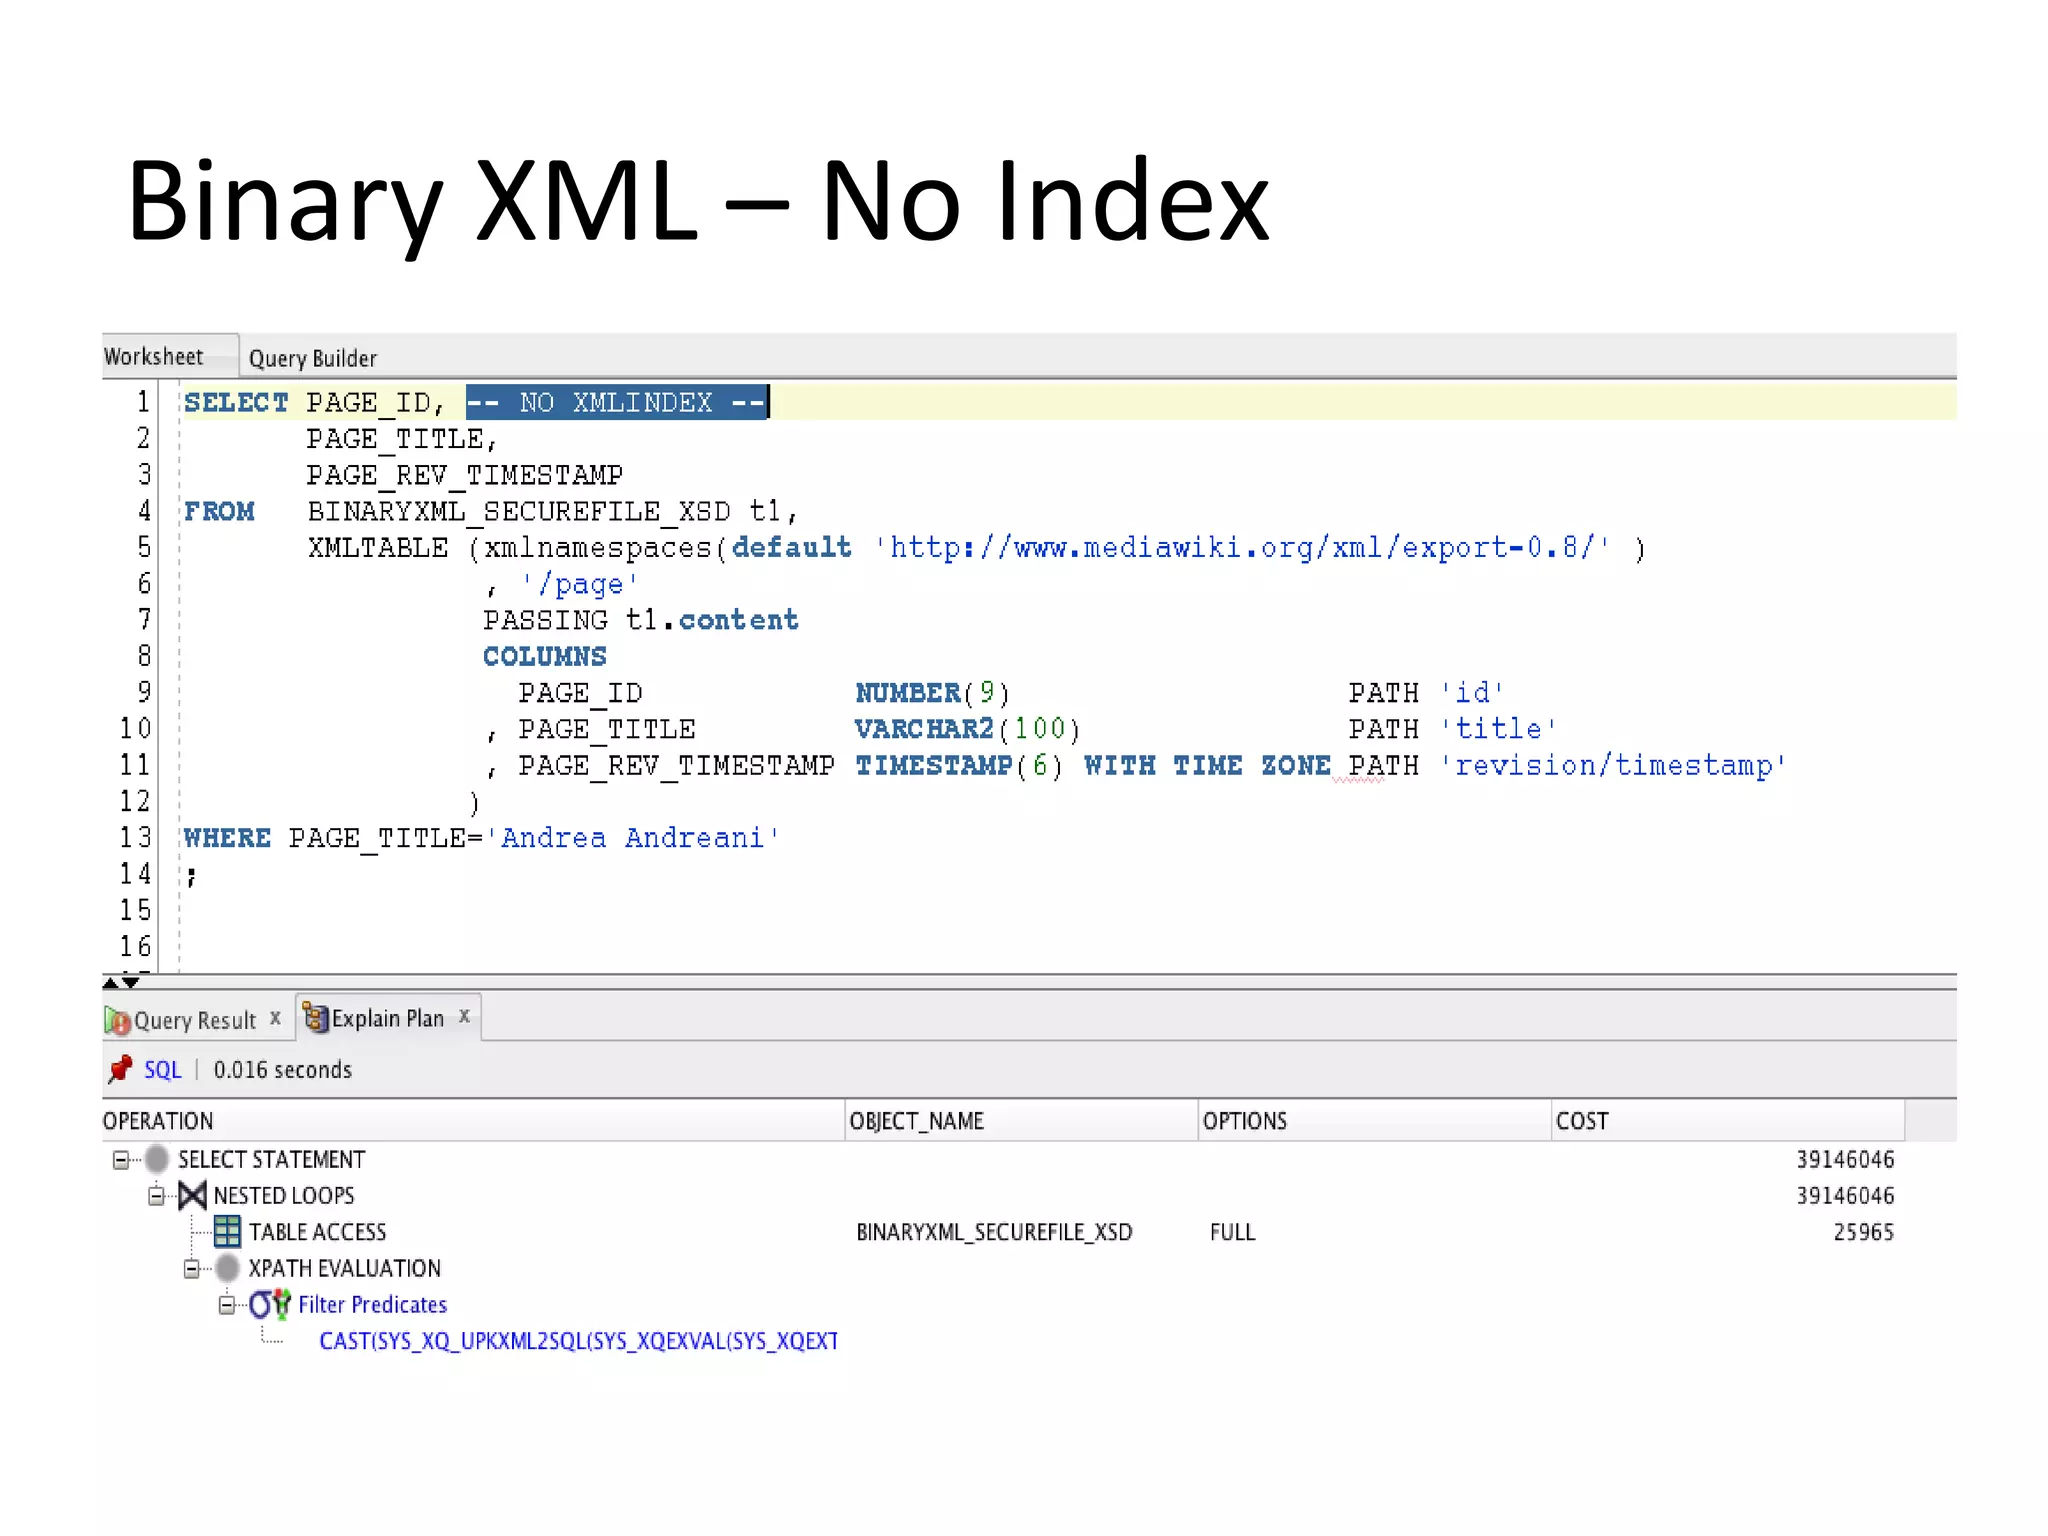Image resolution: width=2048 pixels, height=1536 pixels.
Task: Click line number 5 in gutter
Action: coord(144,548)
